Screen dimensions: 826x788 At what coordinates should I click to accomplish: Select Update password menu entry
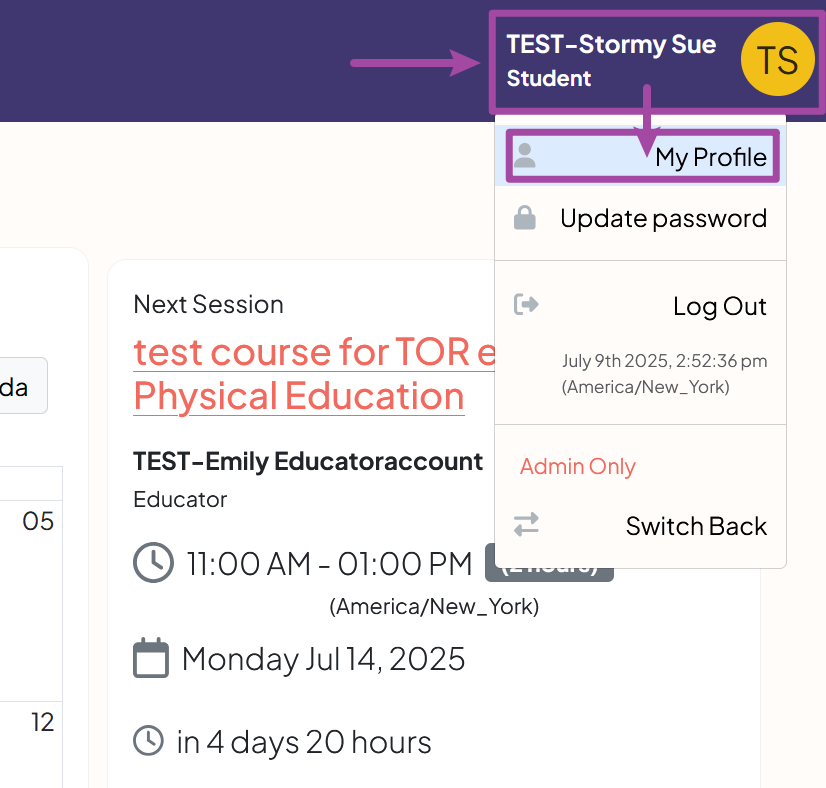tap(663, 218)
